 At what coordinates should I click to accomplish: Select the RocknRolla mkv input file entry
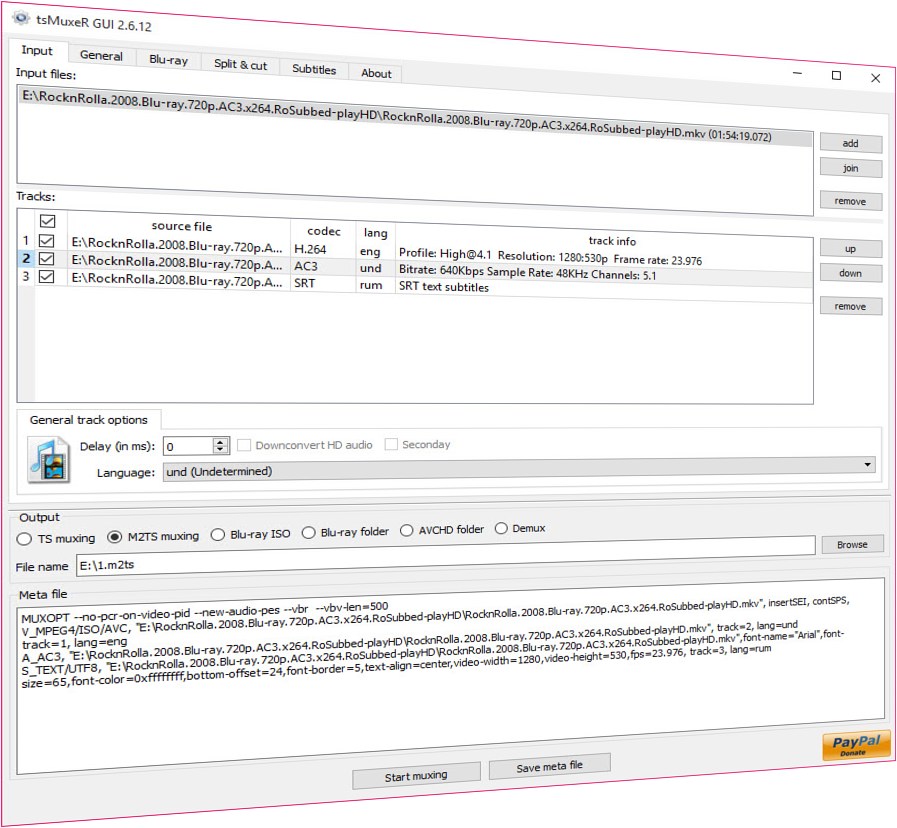[x=415, y=118]
